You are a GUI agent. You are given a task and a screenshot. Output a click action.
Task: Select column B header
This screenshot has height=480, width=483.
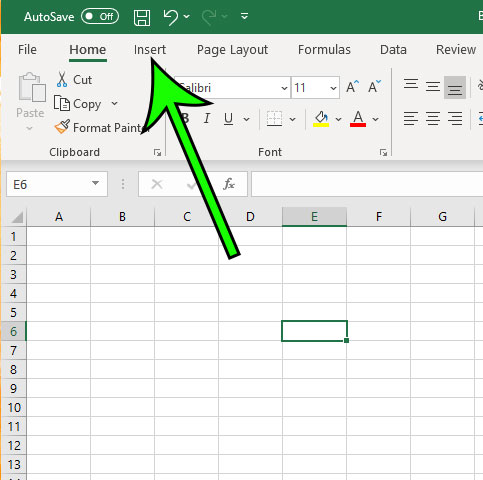(x=122, y=217)
